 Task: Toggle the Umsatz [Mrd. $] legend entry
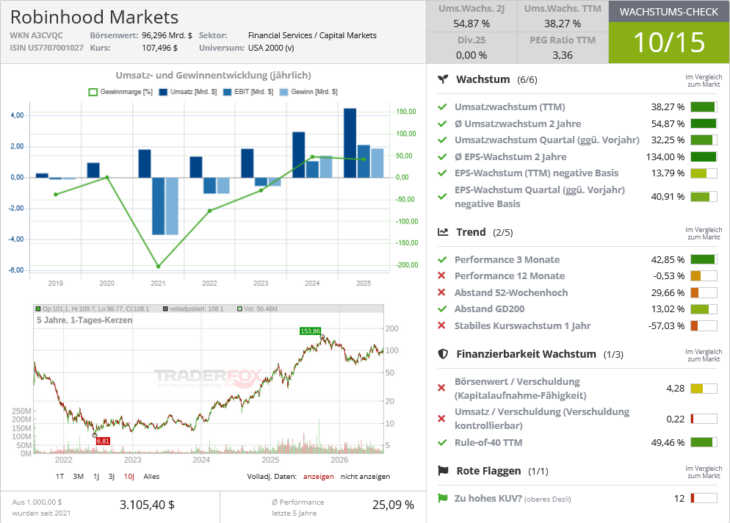click(188, 92)
